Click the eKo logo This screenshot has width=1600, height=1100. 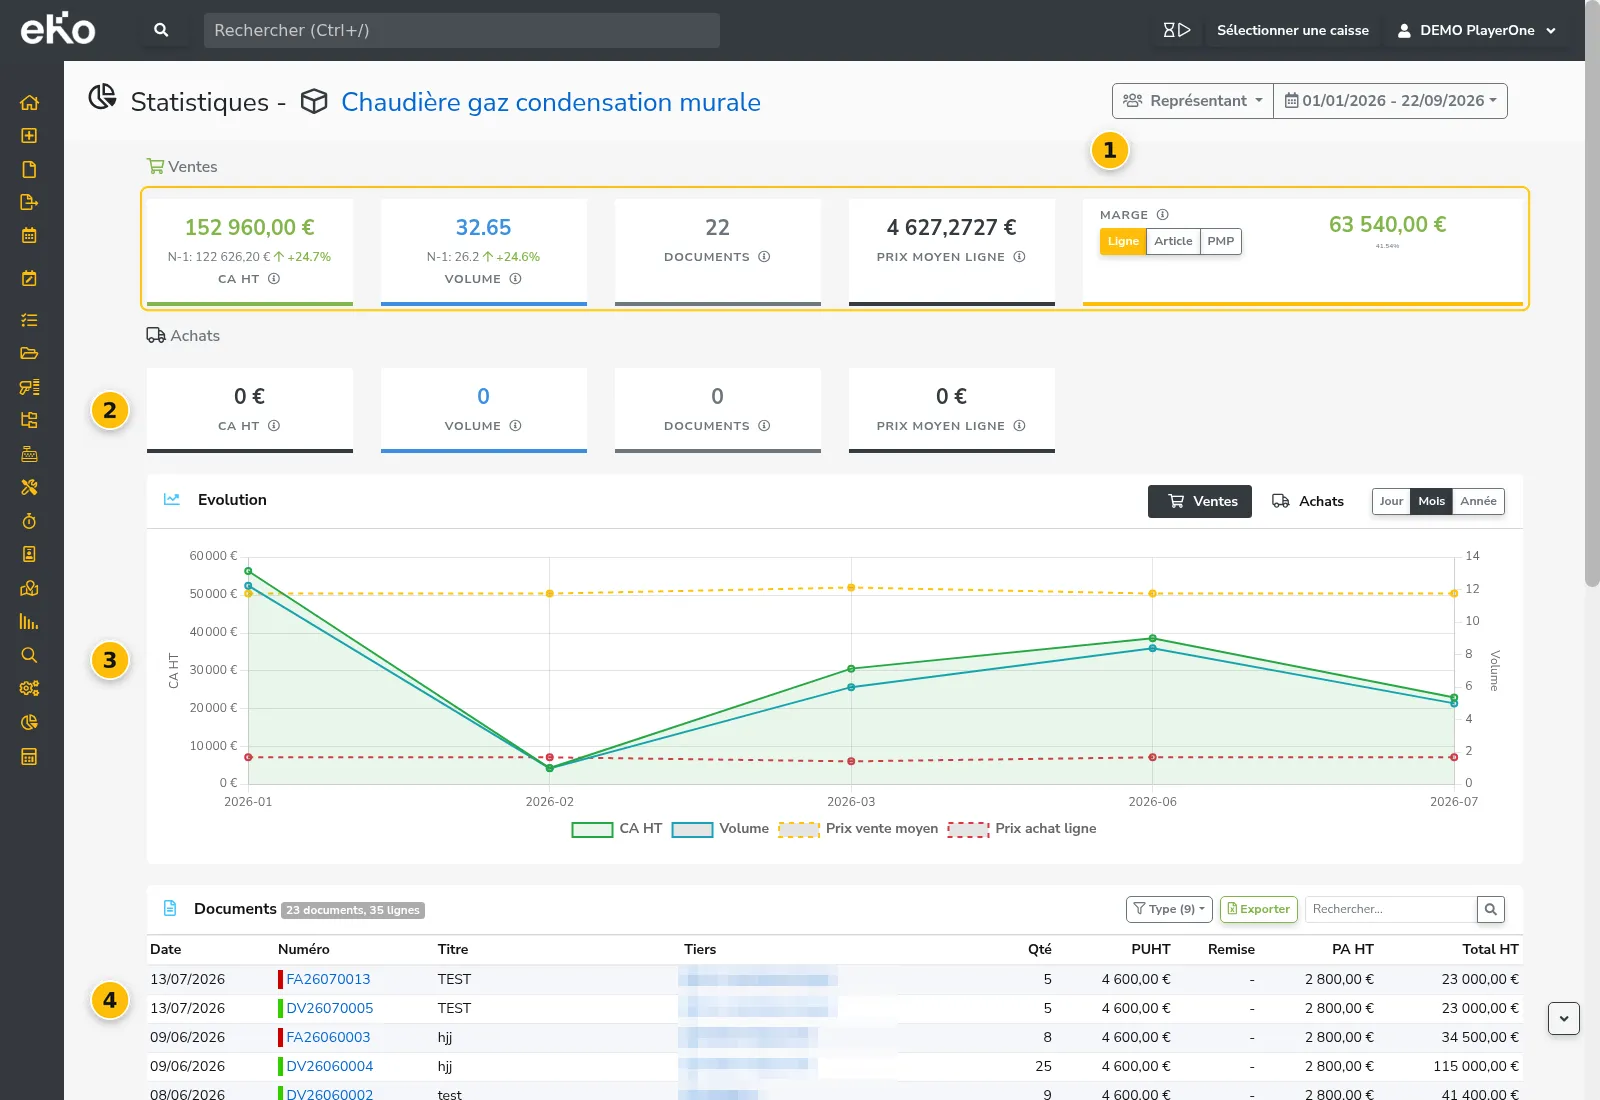(x=58, y=29)
